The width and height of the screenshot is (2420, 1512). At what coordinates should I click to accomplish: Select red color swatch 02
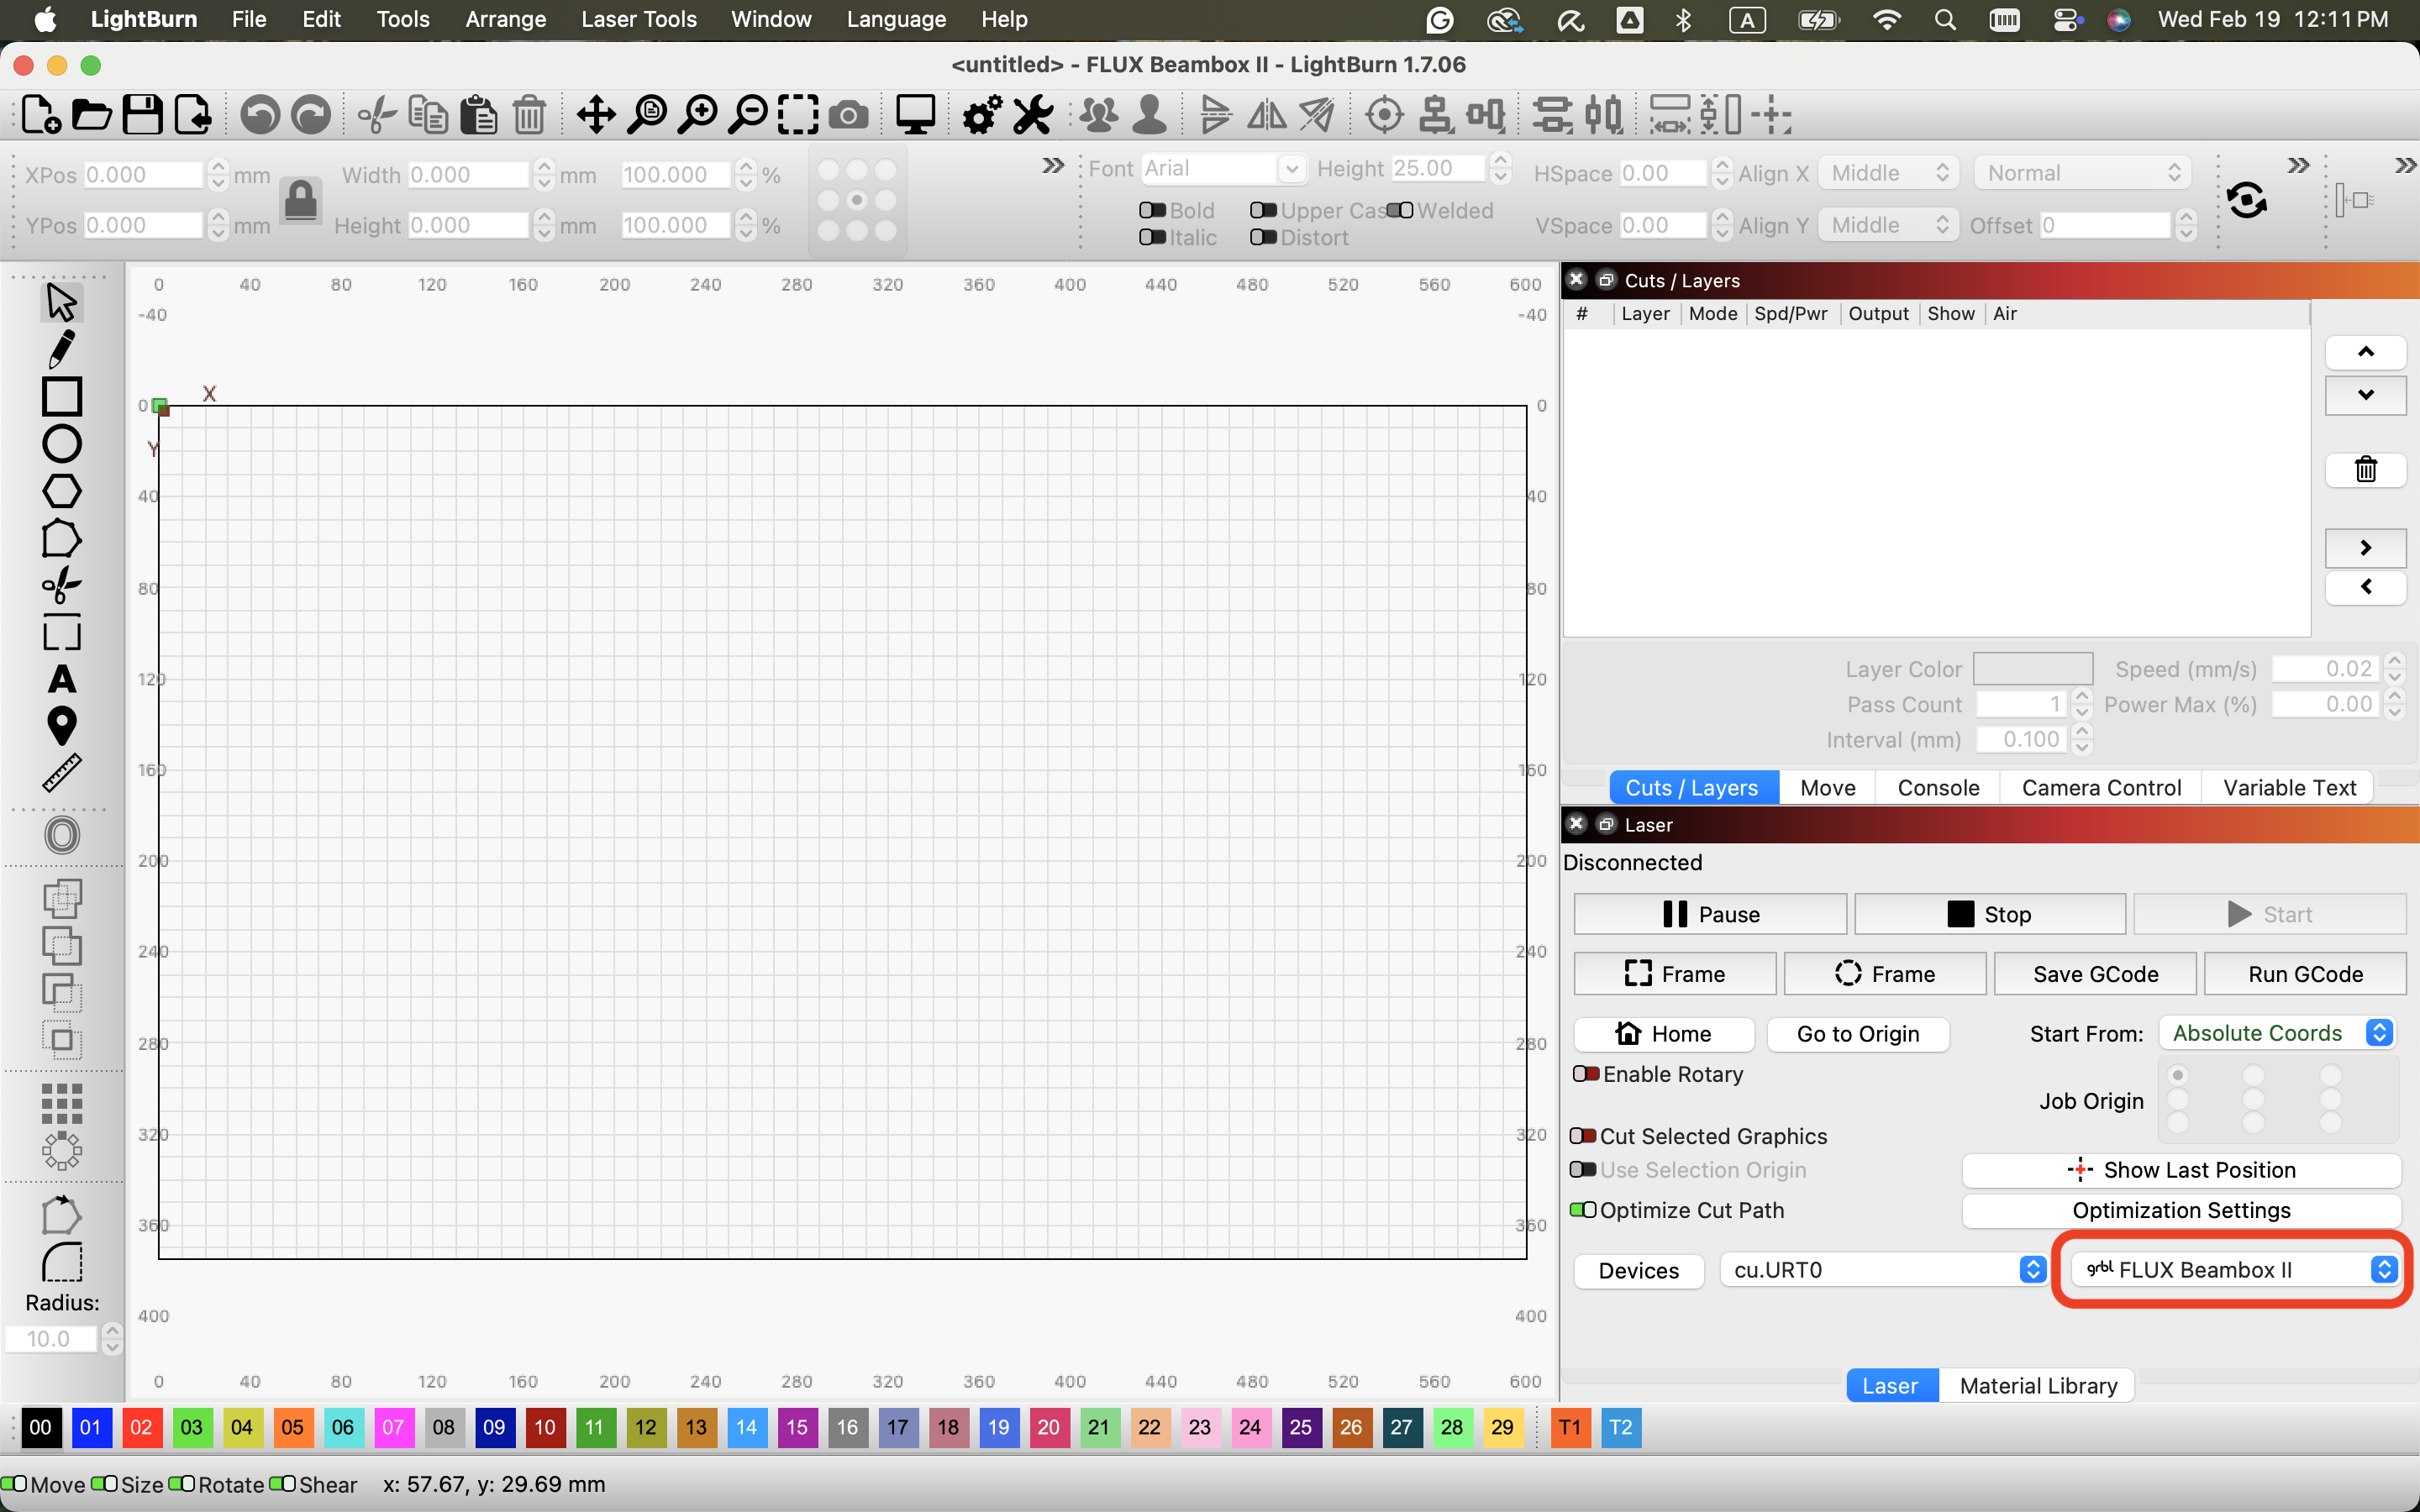(141, 1427)
